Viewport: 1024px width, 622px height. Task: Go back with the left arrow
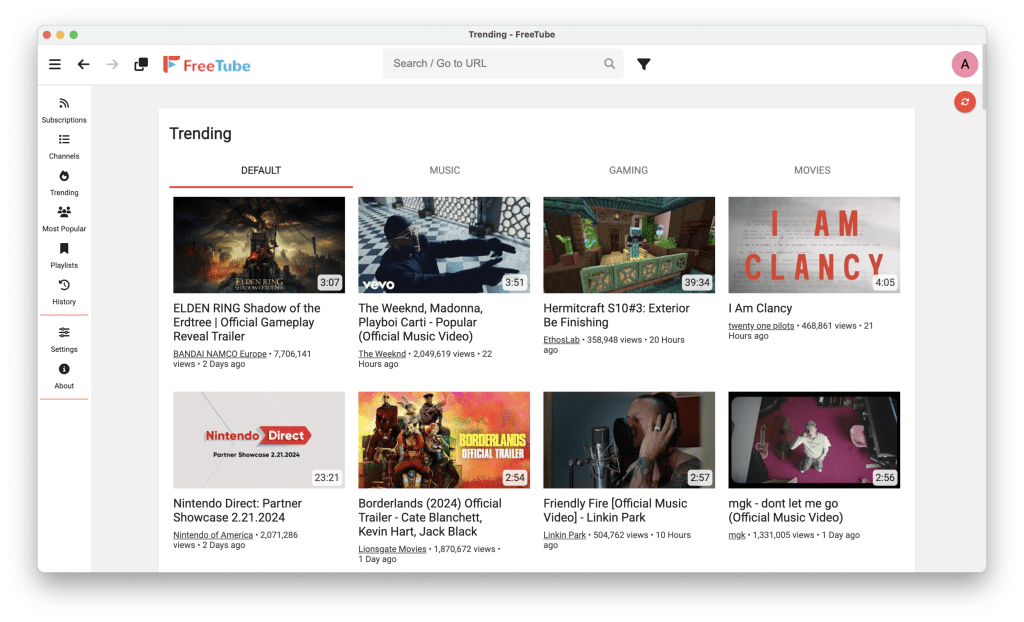click(x=84, y=64)
